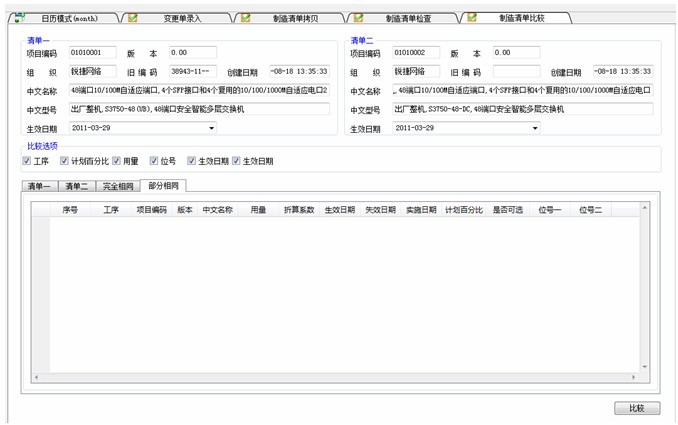Click the checkmark icon on 变更单录入 tab

point(133,17)
